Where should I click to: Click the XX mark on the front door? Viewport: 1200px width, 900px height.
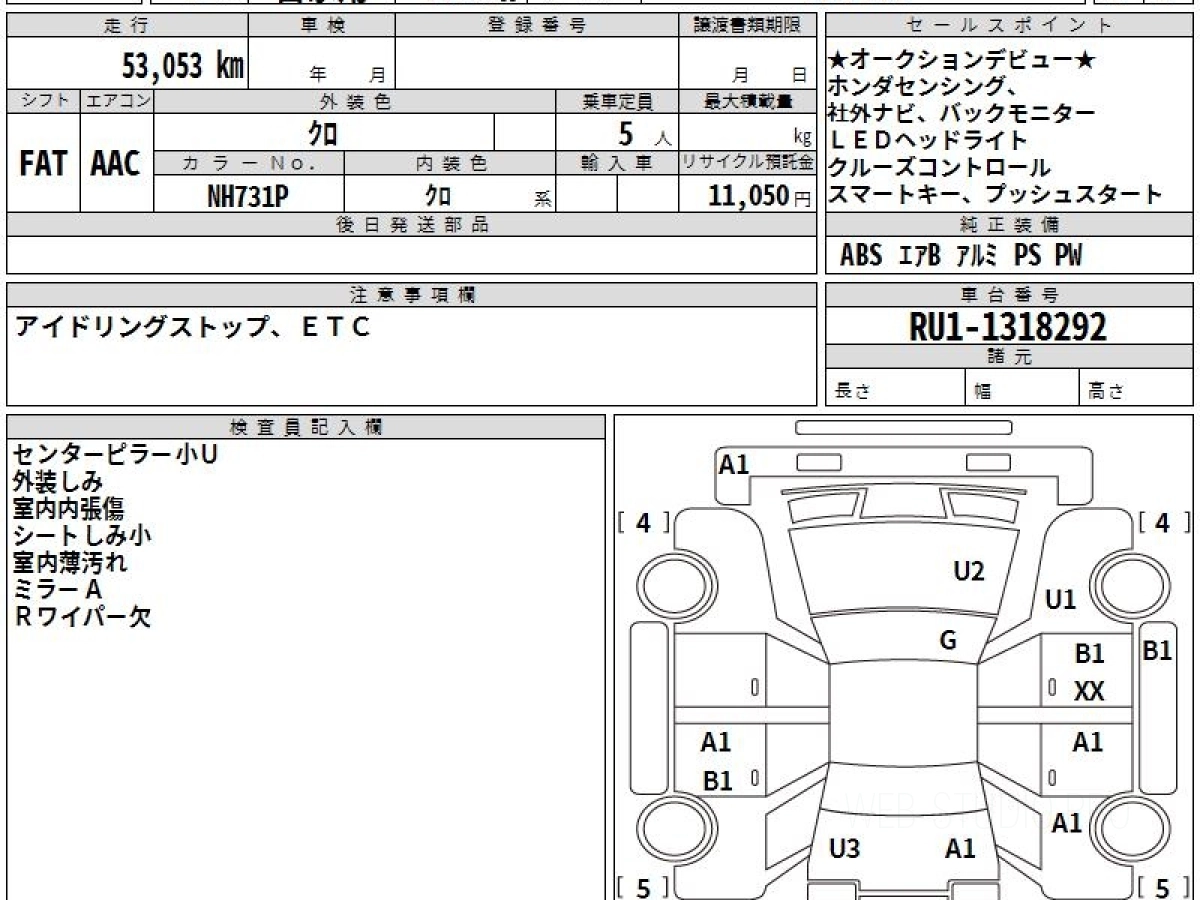click(x=1089, y=691)
